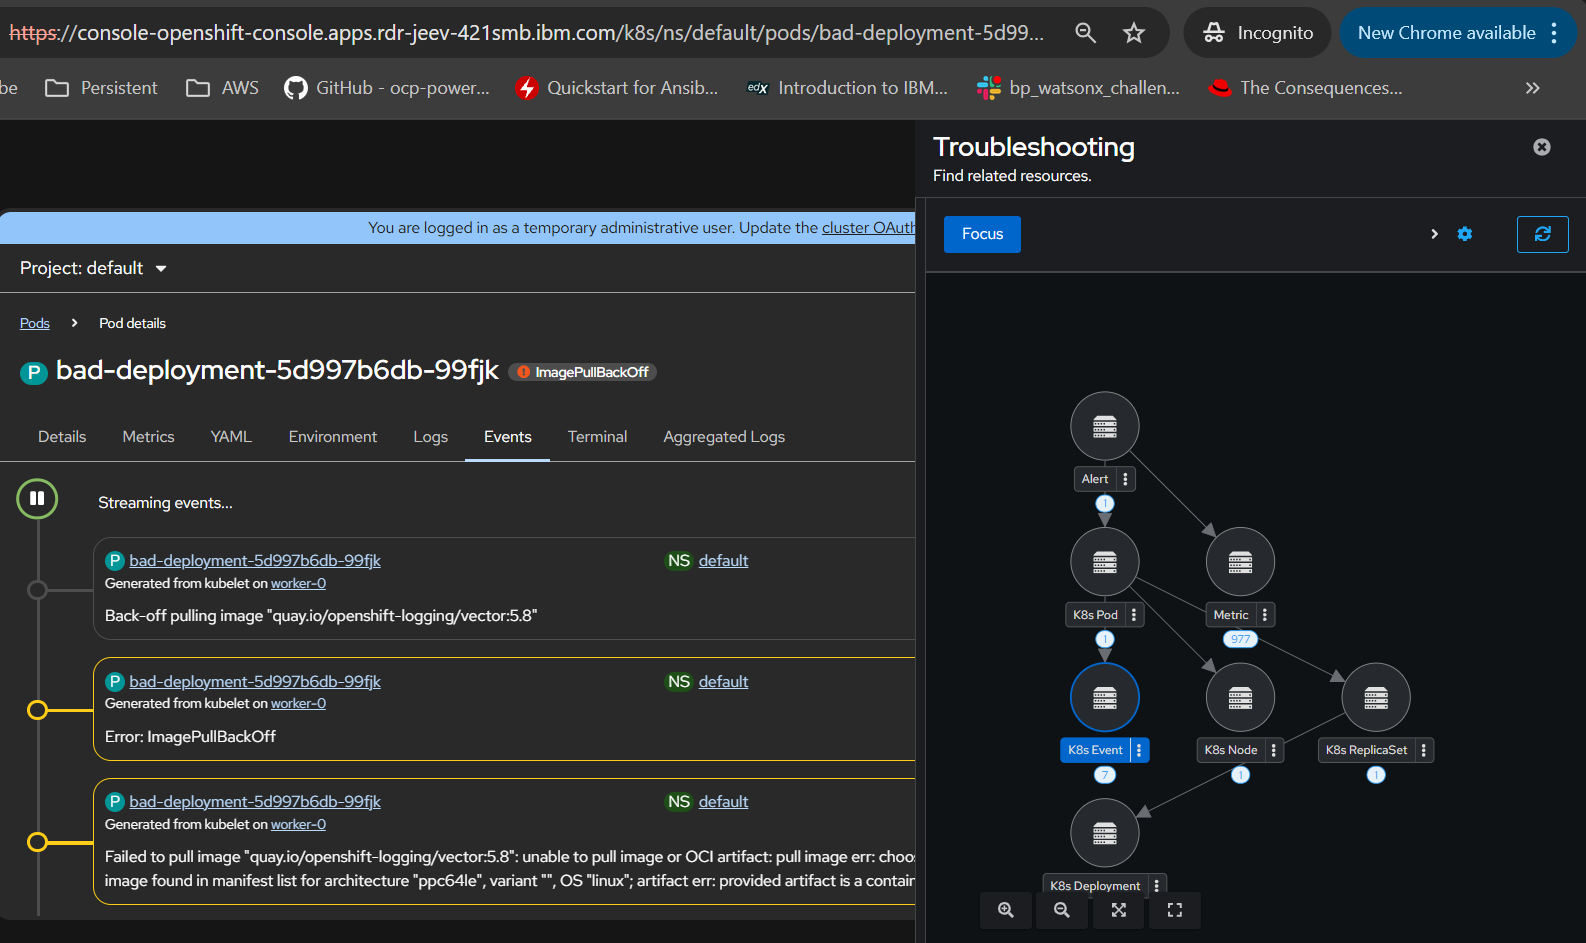This screenshot has width=1586, height=943.
Task: Open worker-0 link in Error: ImagePullBackOff event
Action: (298, 704)
